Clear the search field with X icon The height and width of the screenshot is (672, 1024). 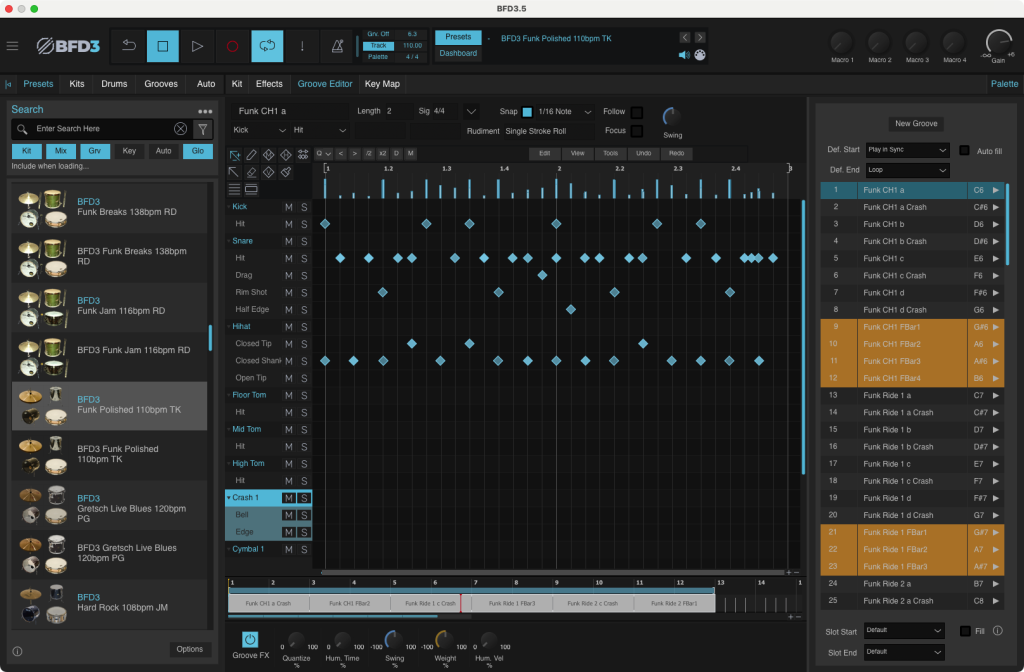click(181, 129)
